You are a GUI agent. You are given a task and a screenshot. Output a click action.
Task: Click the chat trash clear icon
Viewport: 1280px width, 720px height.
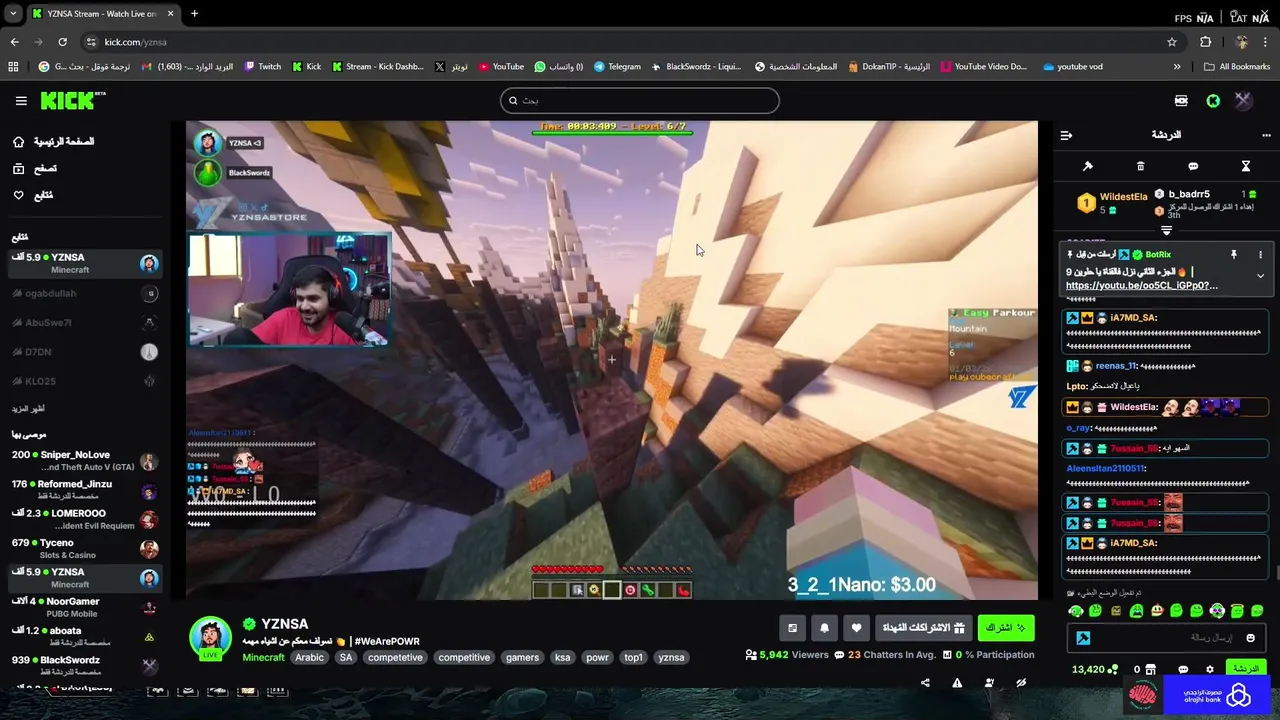click(x=1140, y=166)
